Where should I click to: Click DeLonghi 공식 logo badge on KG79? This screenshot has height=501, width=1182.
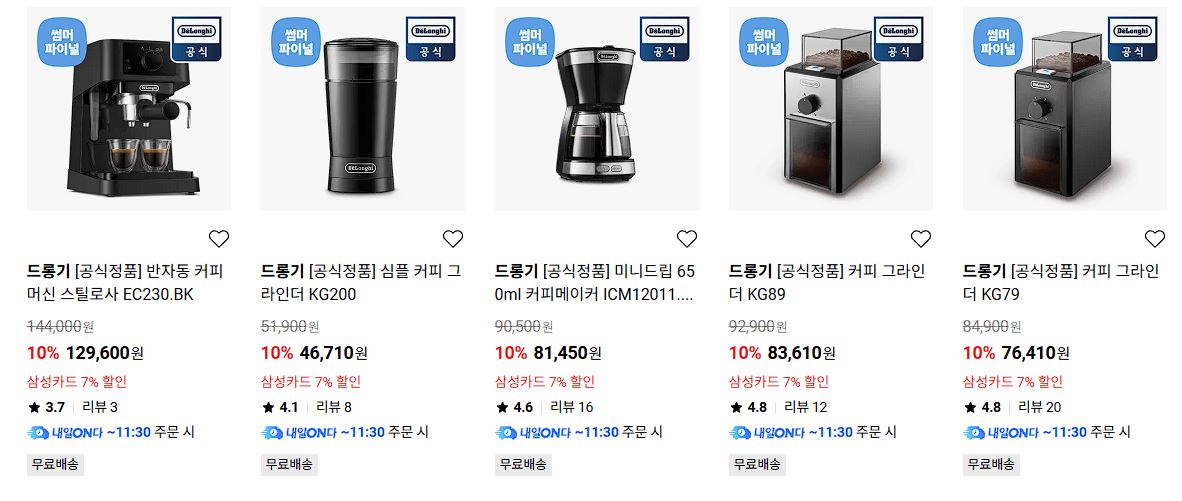pos(1132,38)
